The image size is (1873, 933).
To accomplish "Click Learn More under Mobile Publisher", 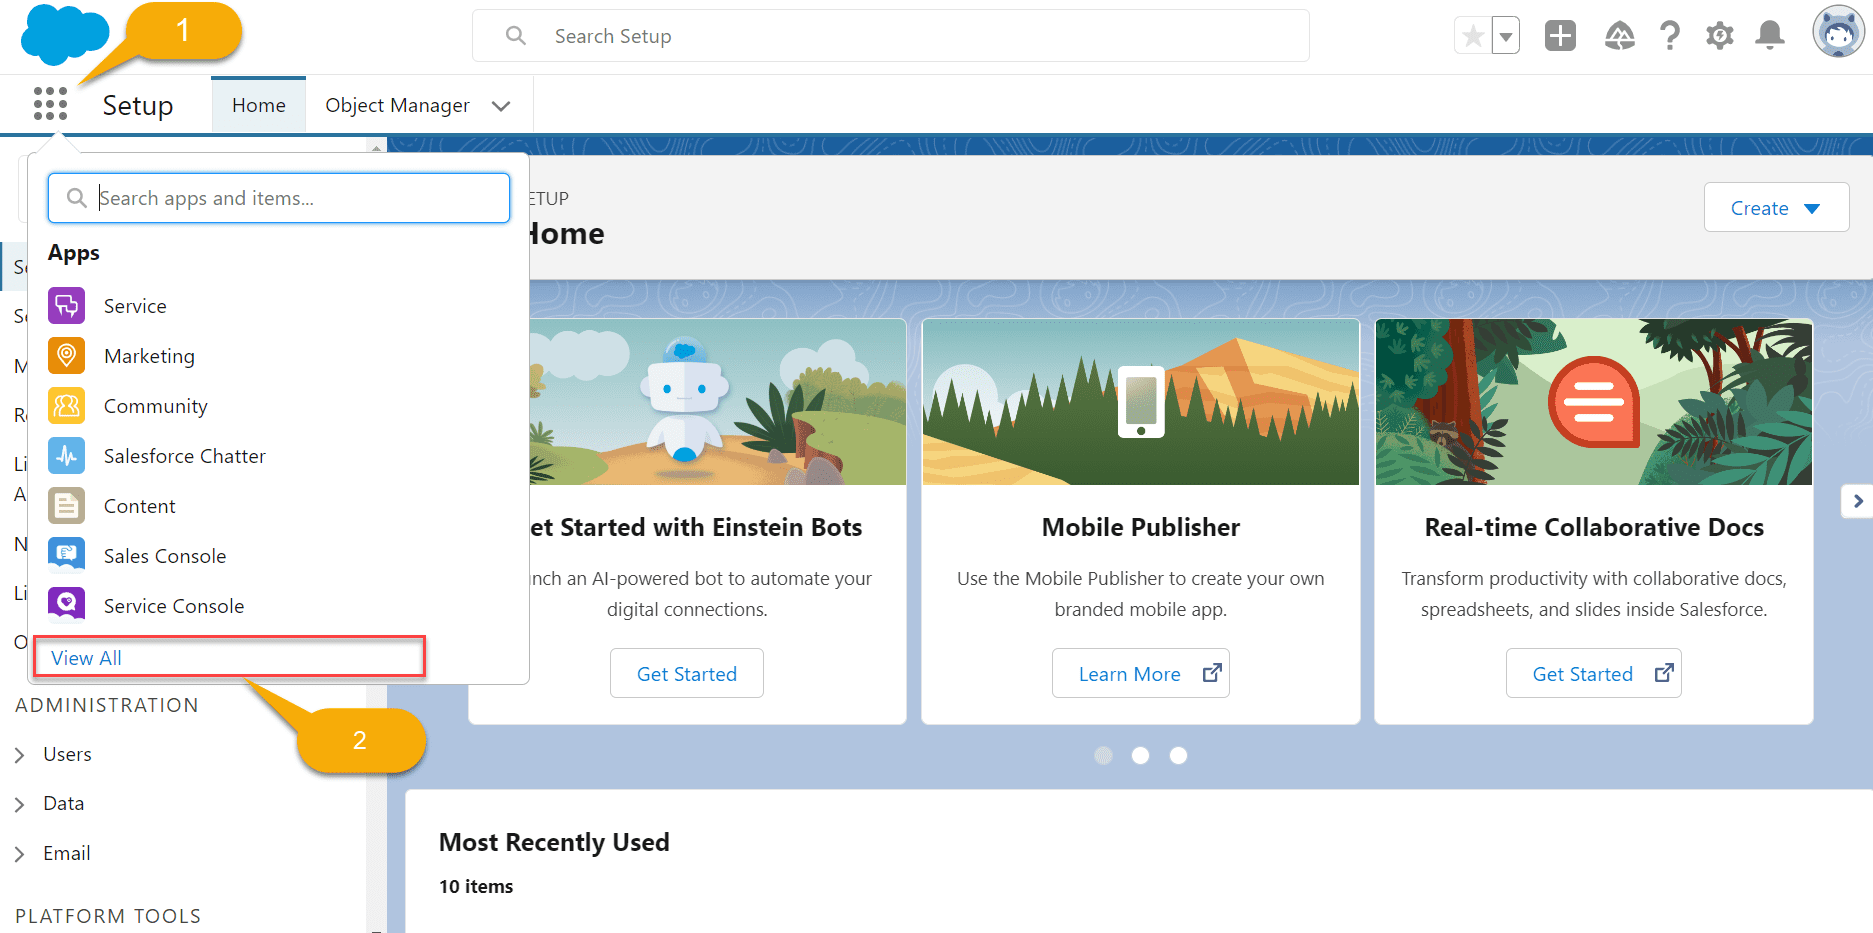I will pos(1141,673).
